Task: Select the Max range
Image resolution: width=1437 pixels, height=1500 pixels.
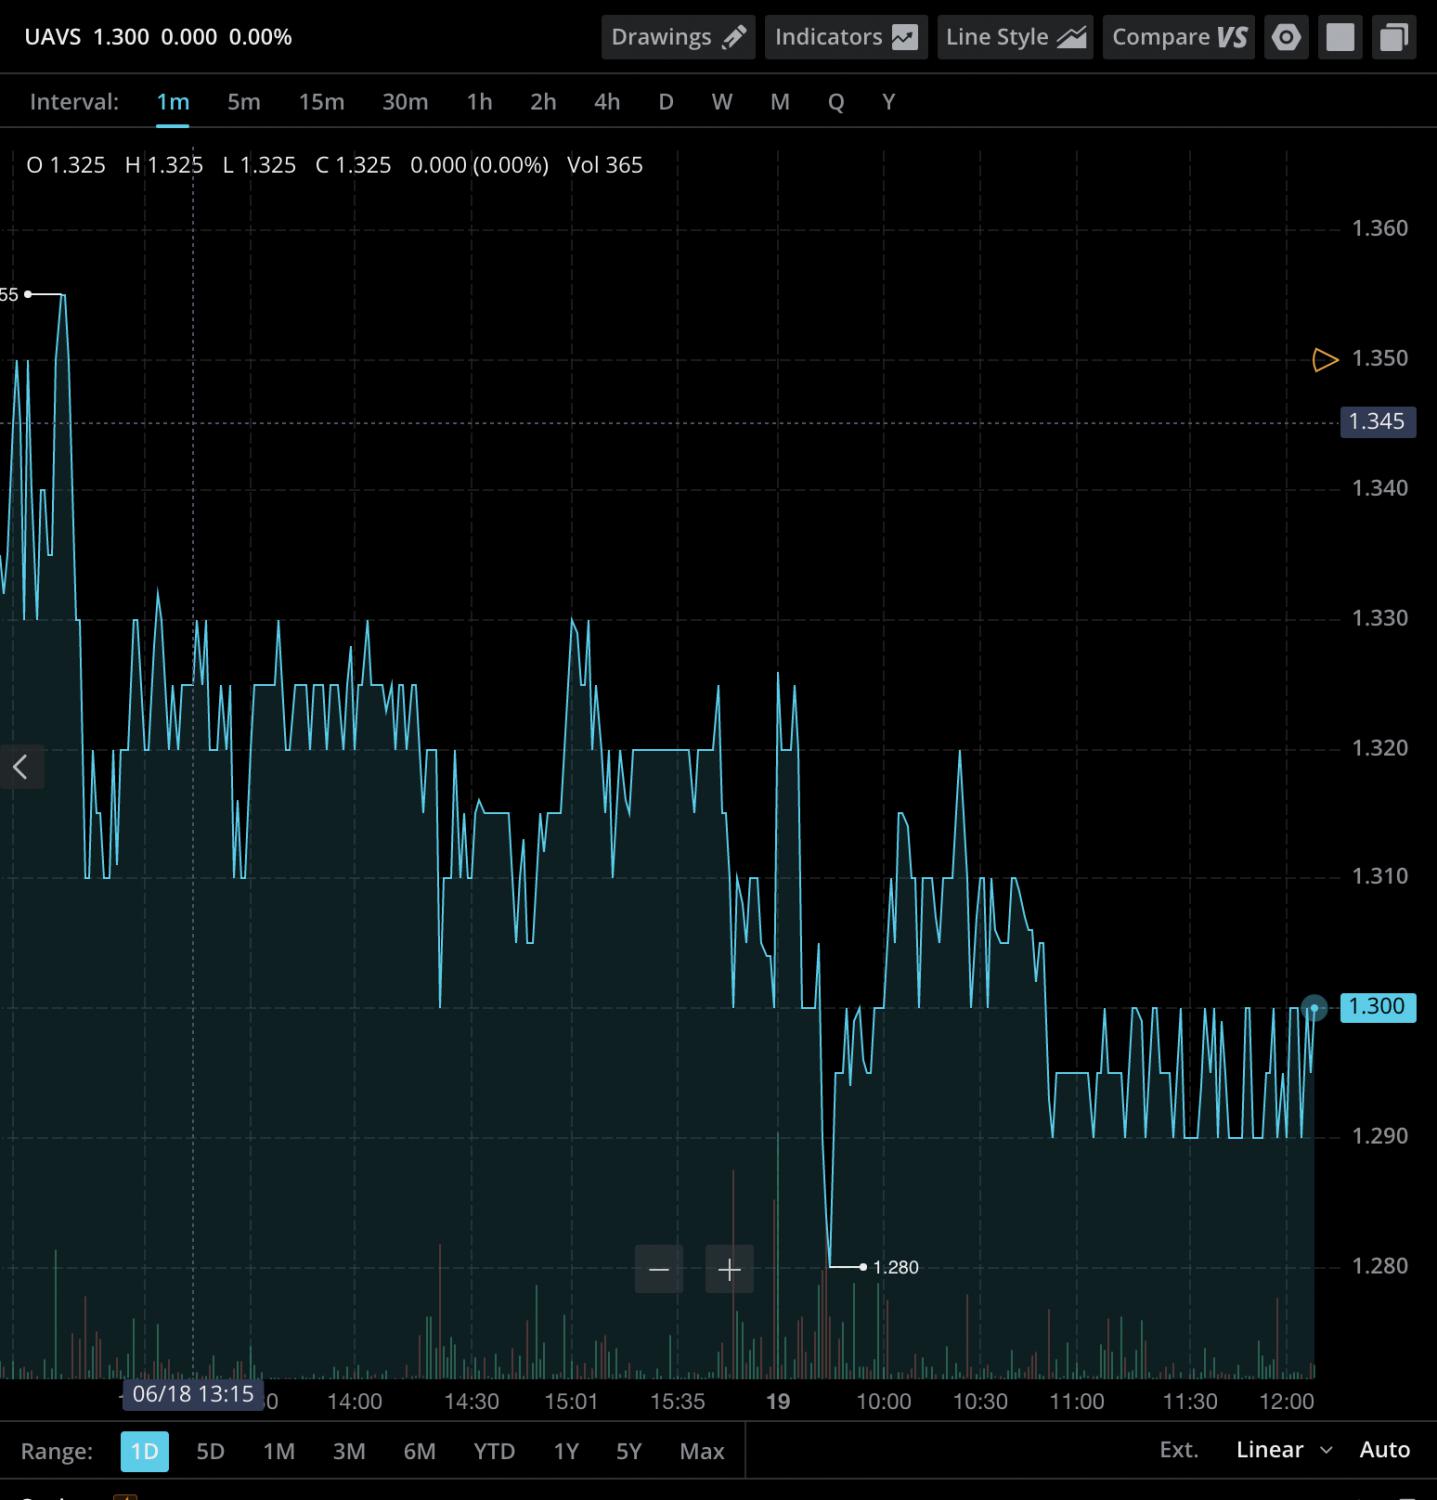Action: coord(702,1451)
